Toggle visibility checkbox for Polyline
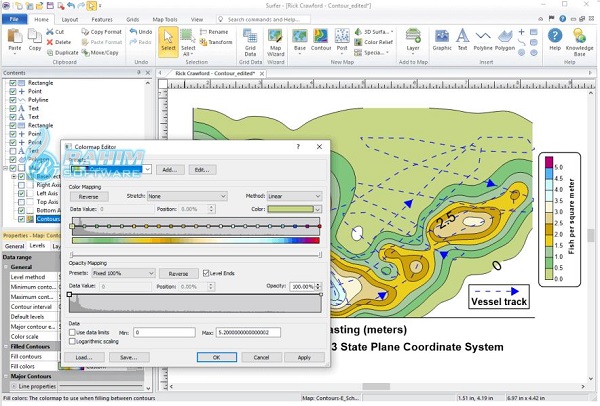The image size is (600, 406). [x=13, y=100]
